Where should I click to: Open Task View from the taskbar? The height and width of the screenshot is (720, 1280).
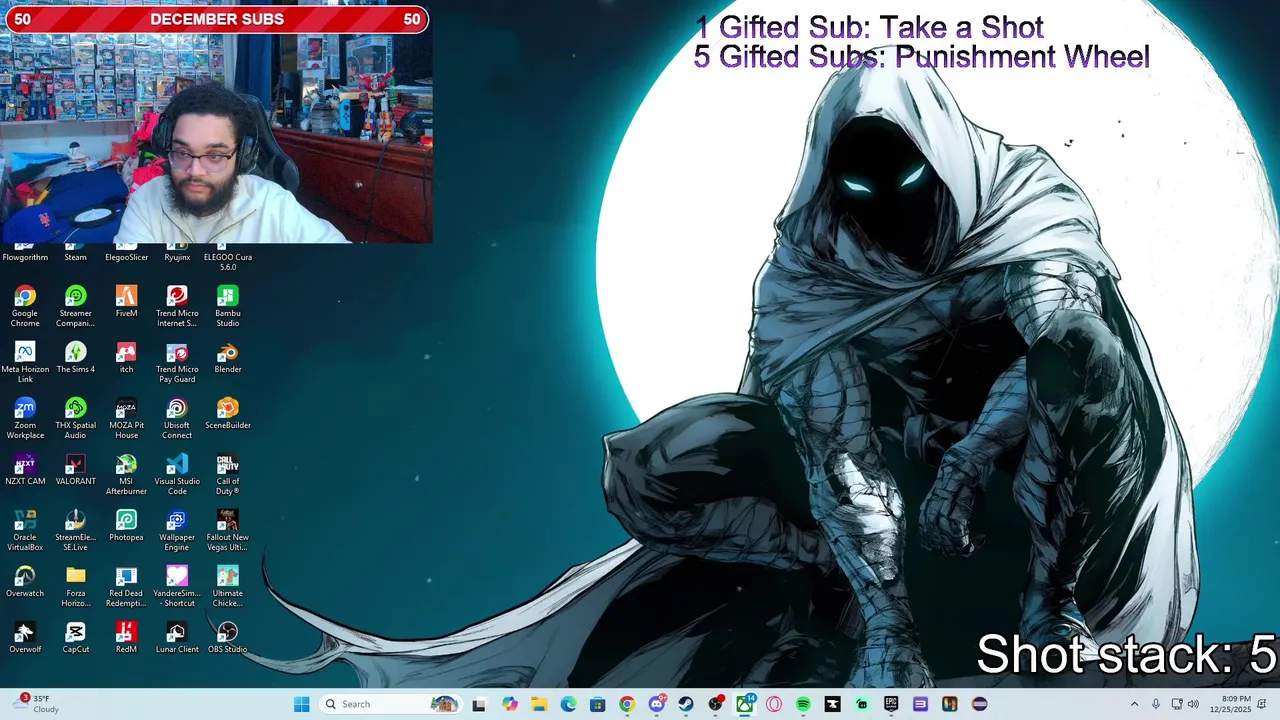[x=479, y=704]
